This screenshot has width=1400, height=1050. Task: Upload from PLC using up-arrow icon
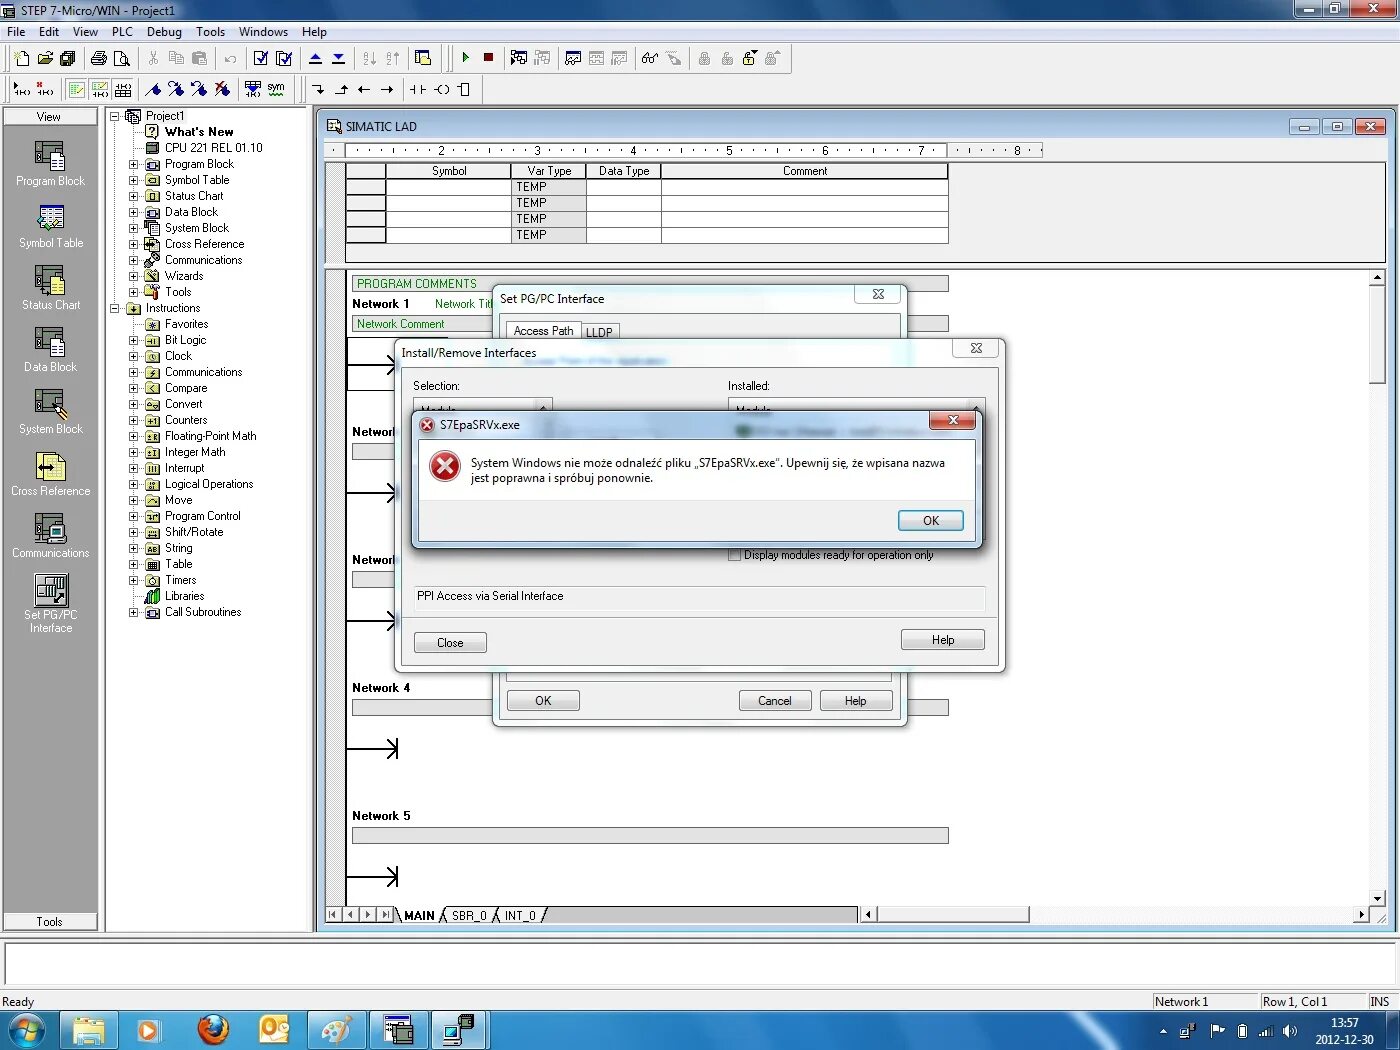316,58
